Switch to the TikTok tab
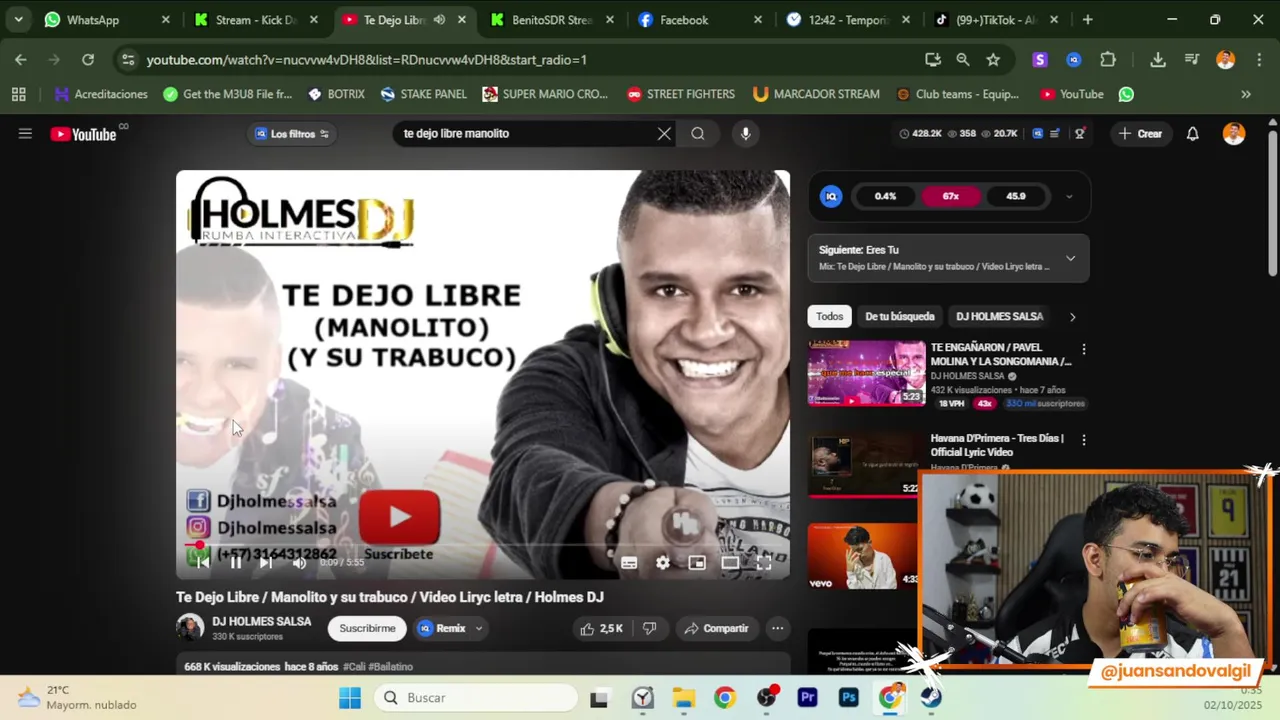1280x720 pixels. (996, 20)
